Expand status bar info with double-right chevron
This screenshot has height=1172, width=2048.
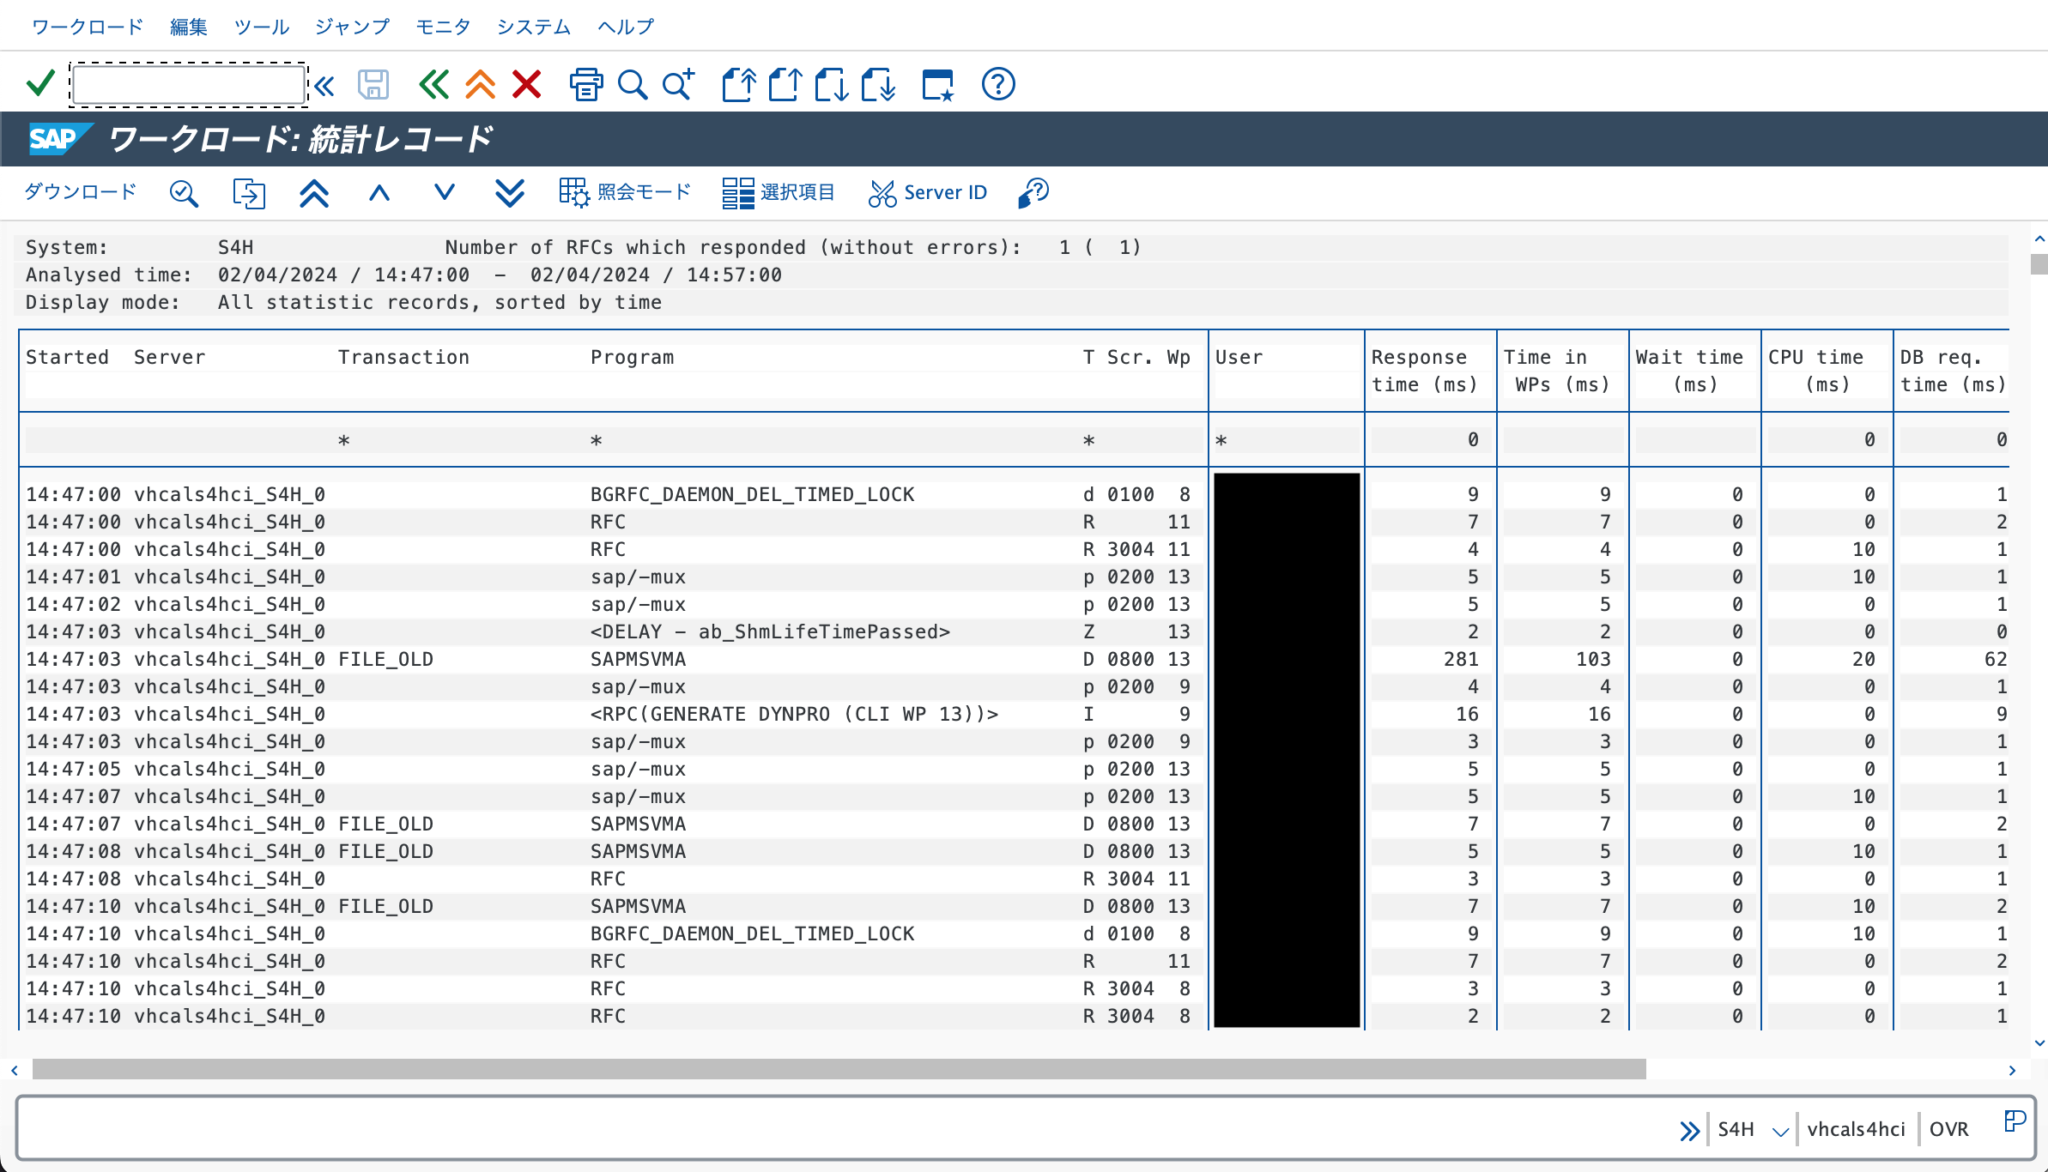(1689, 1130)
